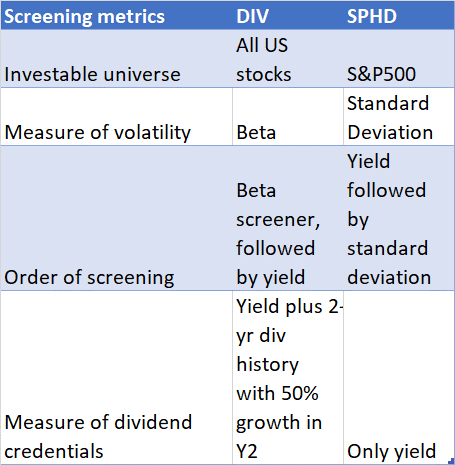Click the 'Order of screening' row label
The image size is (455, 465).
[x=116, y=218]
